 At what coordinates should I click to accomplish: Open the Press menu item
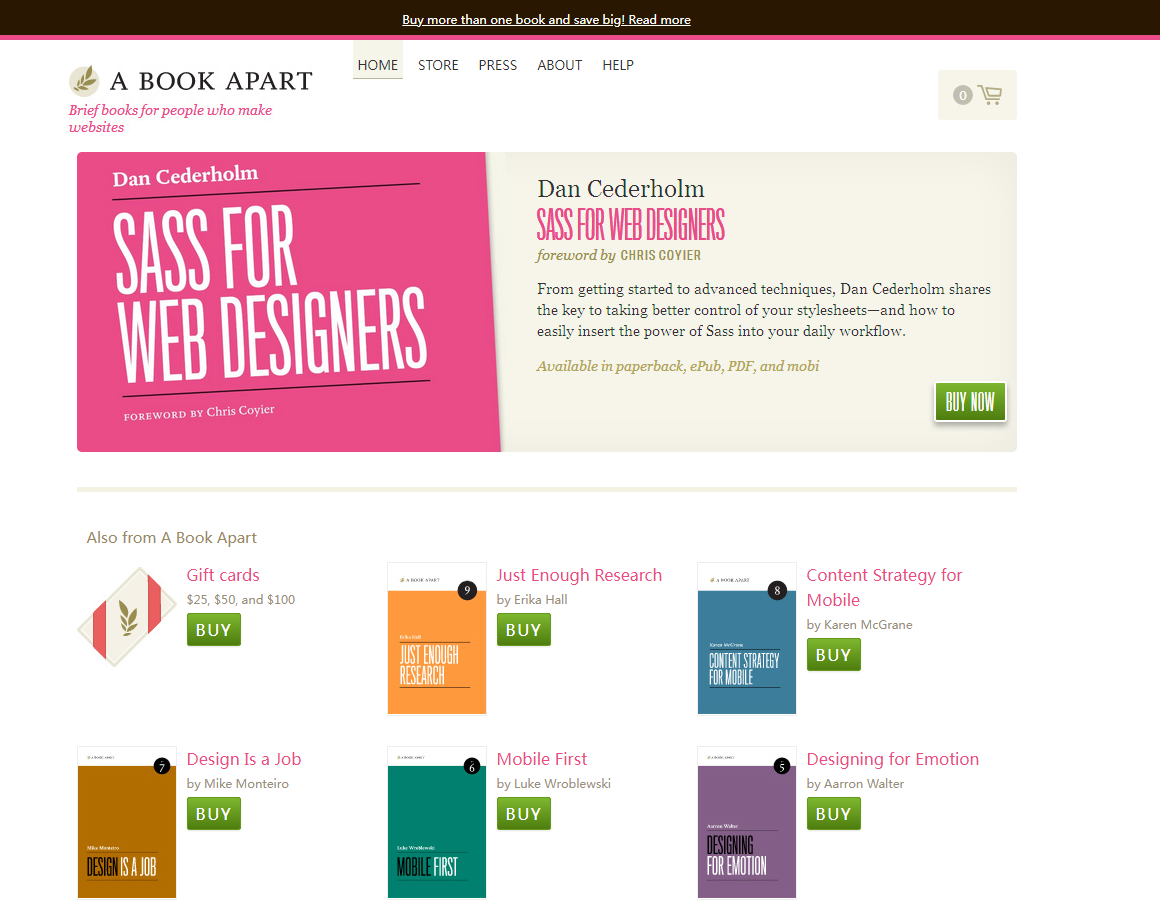pos(497,65)
